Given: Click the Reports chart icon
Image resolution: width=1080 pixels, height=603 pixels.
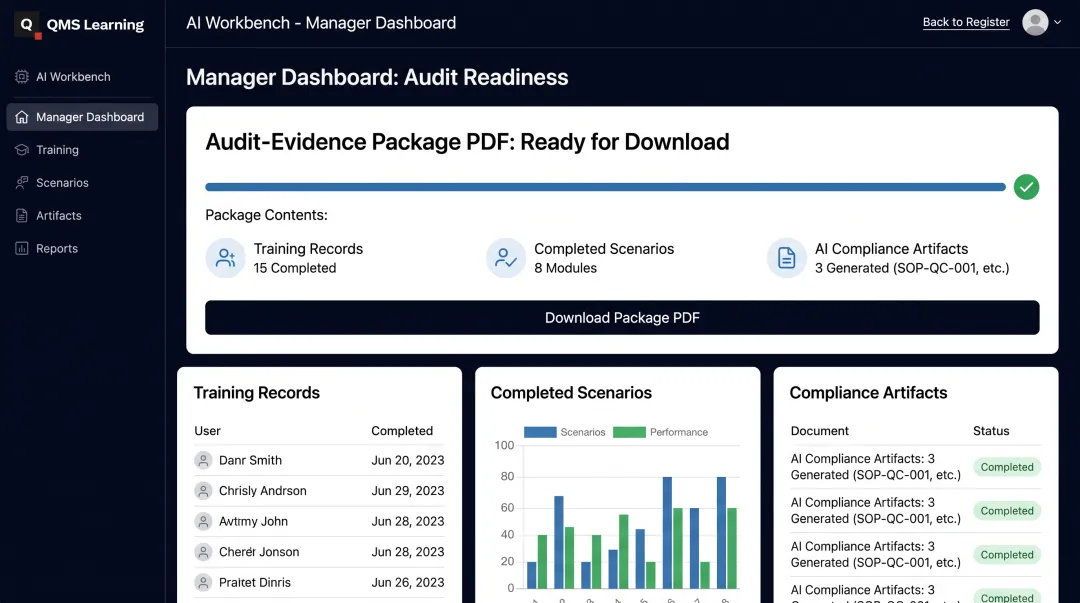Looking at the screenshot, I should [22, 248].
